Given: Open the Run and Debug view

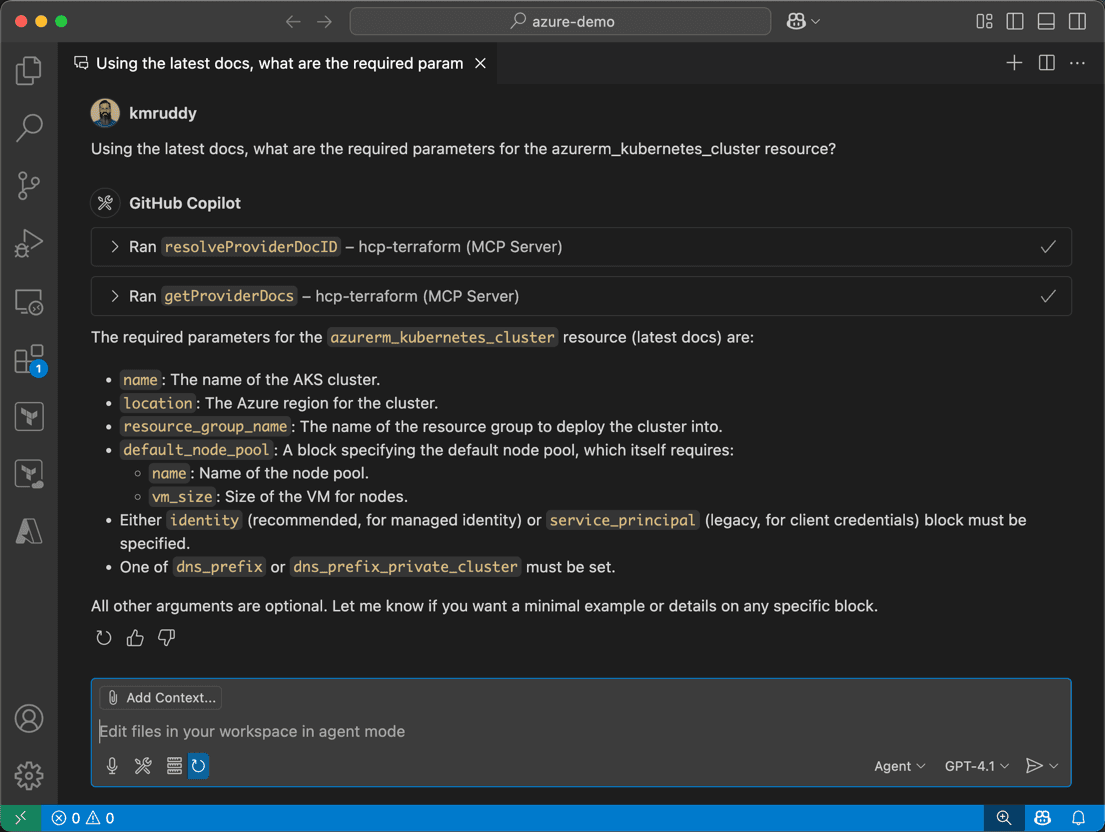Looking at the screenshot, I should [x=29, y=243].
